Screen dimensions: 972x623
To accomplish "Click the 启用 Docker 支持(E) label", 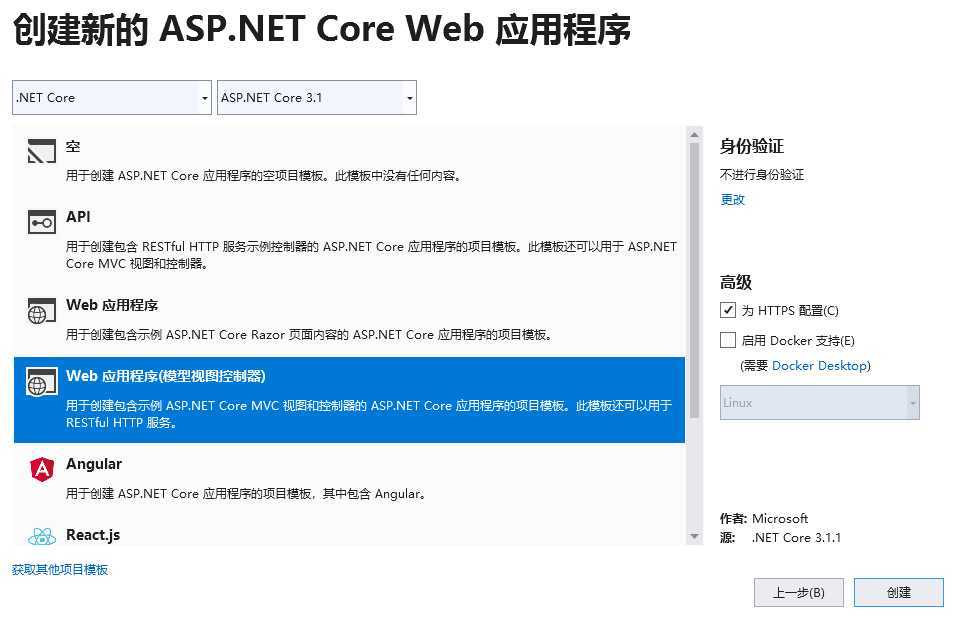I will [798, 340].
